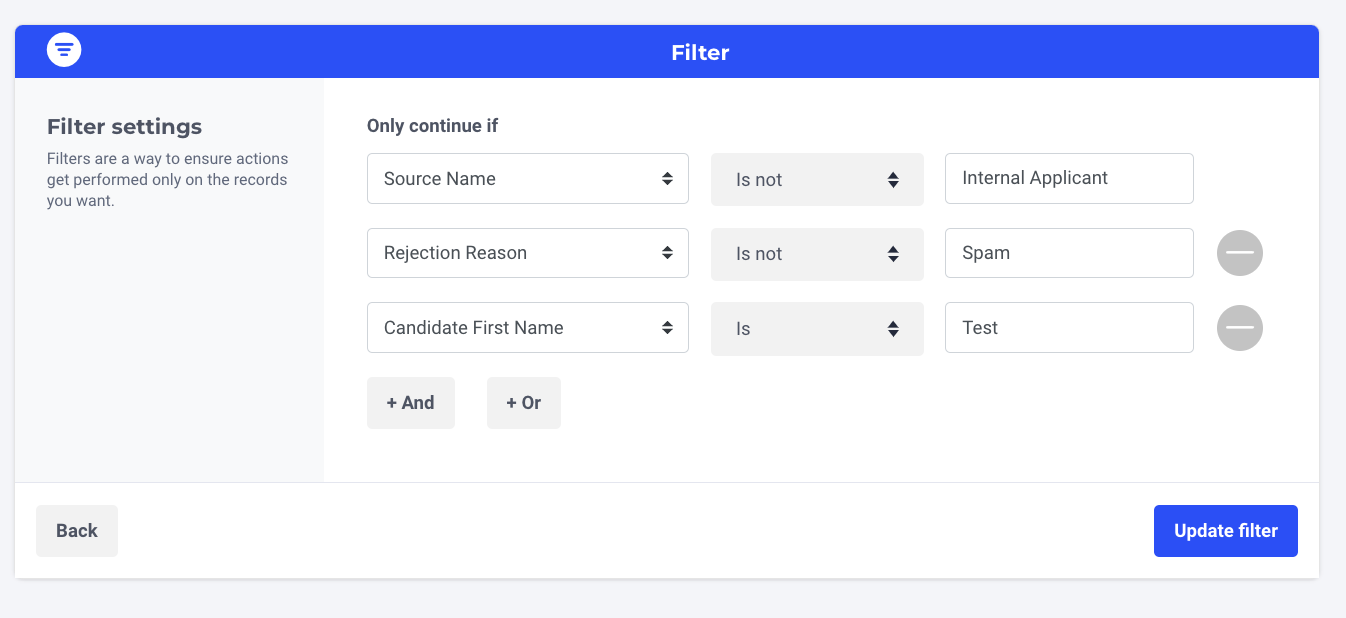Click the Internal Applicant value field
Screen dimensions: 1346x618
(1068, 178)
